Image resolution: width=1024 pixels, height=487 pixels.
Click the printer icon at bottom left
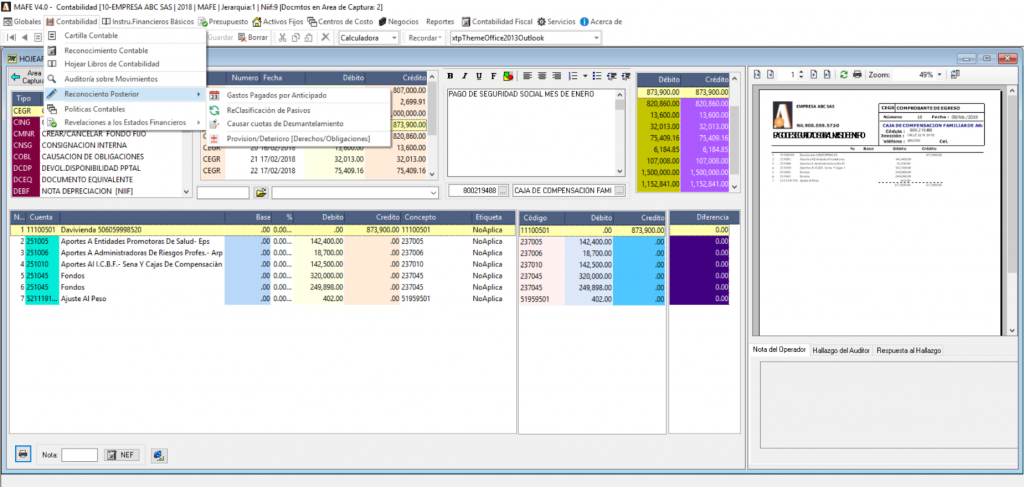click(23, 454)
